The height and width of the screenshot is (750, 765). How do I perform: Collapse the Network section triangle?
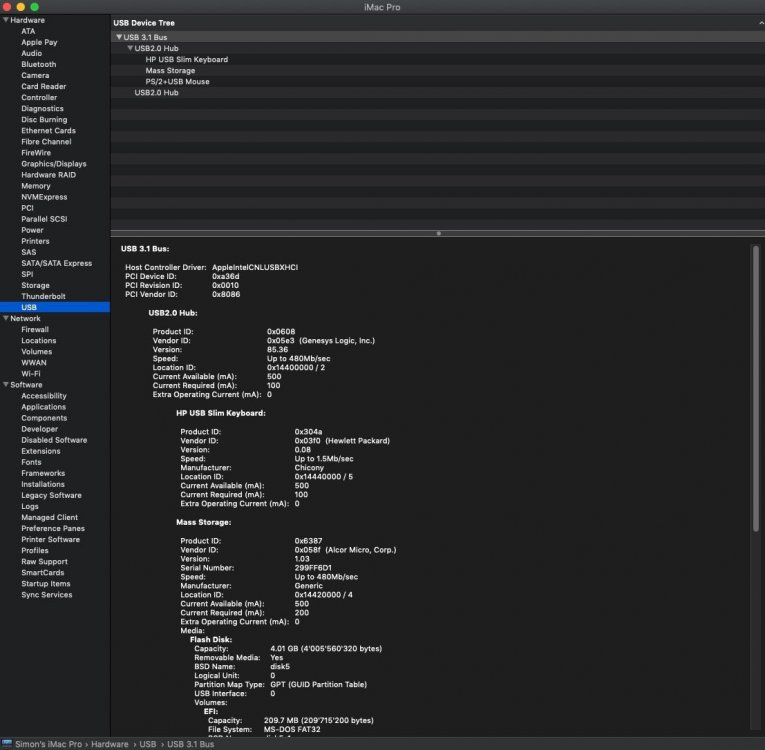6,318
